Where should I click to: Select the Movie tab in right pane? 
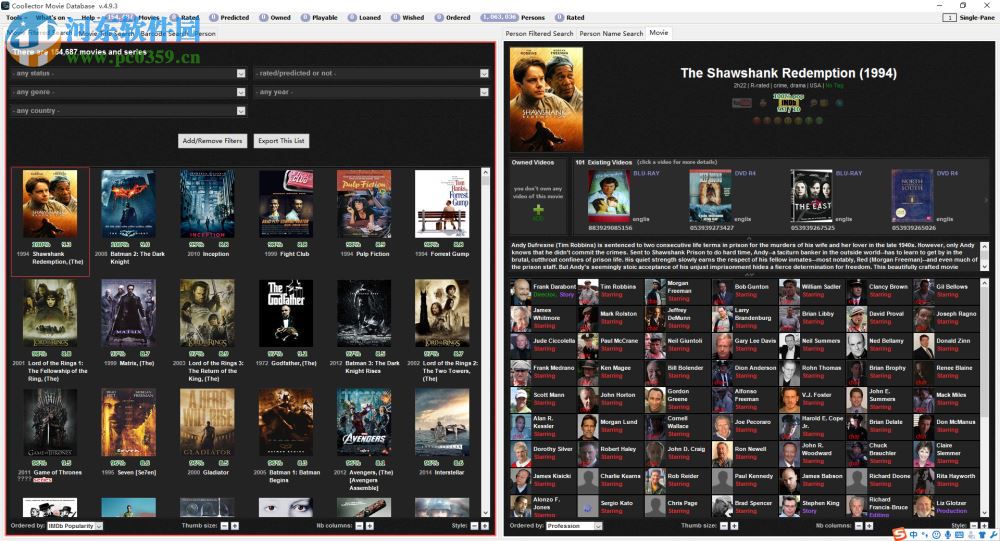pos(659,33)
